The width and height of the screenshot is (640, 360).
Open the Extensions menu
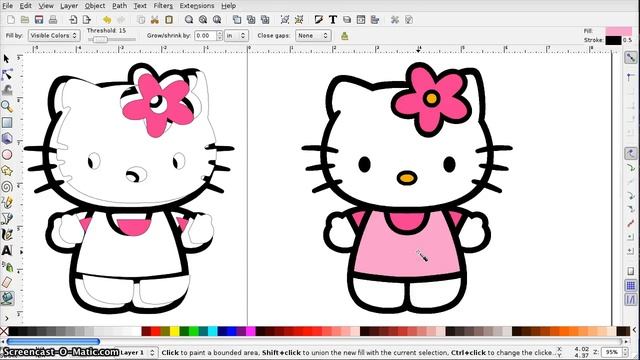(x=197, y=6)
